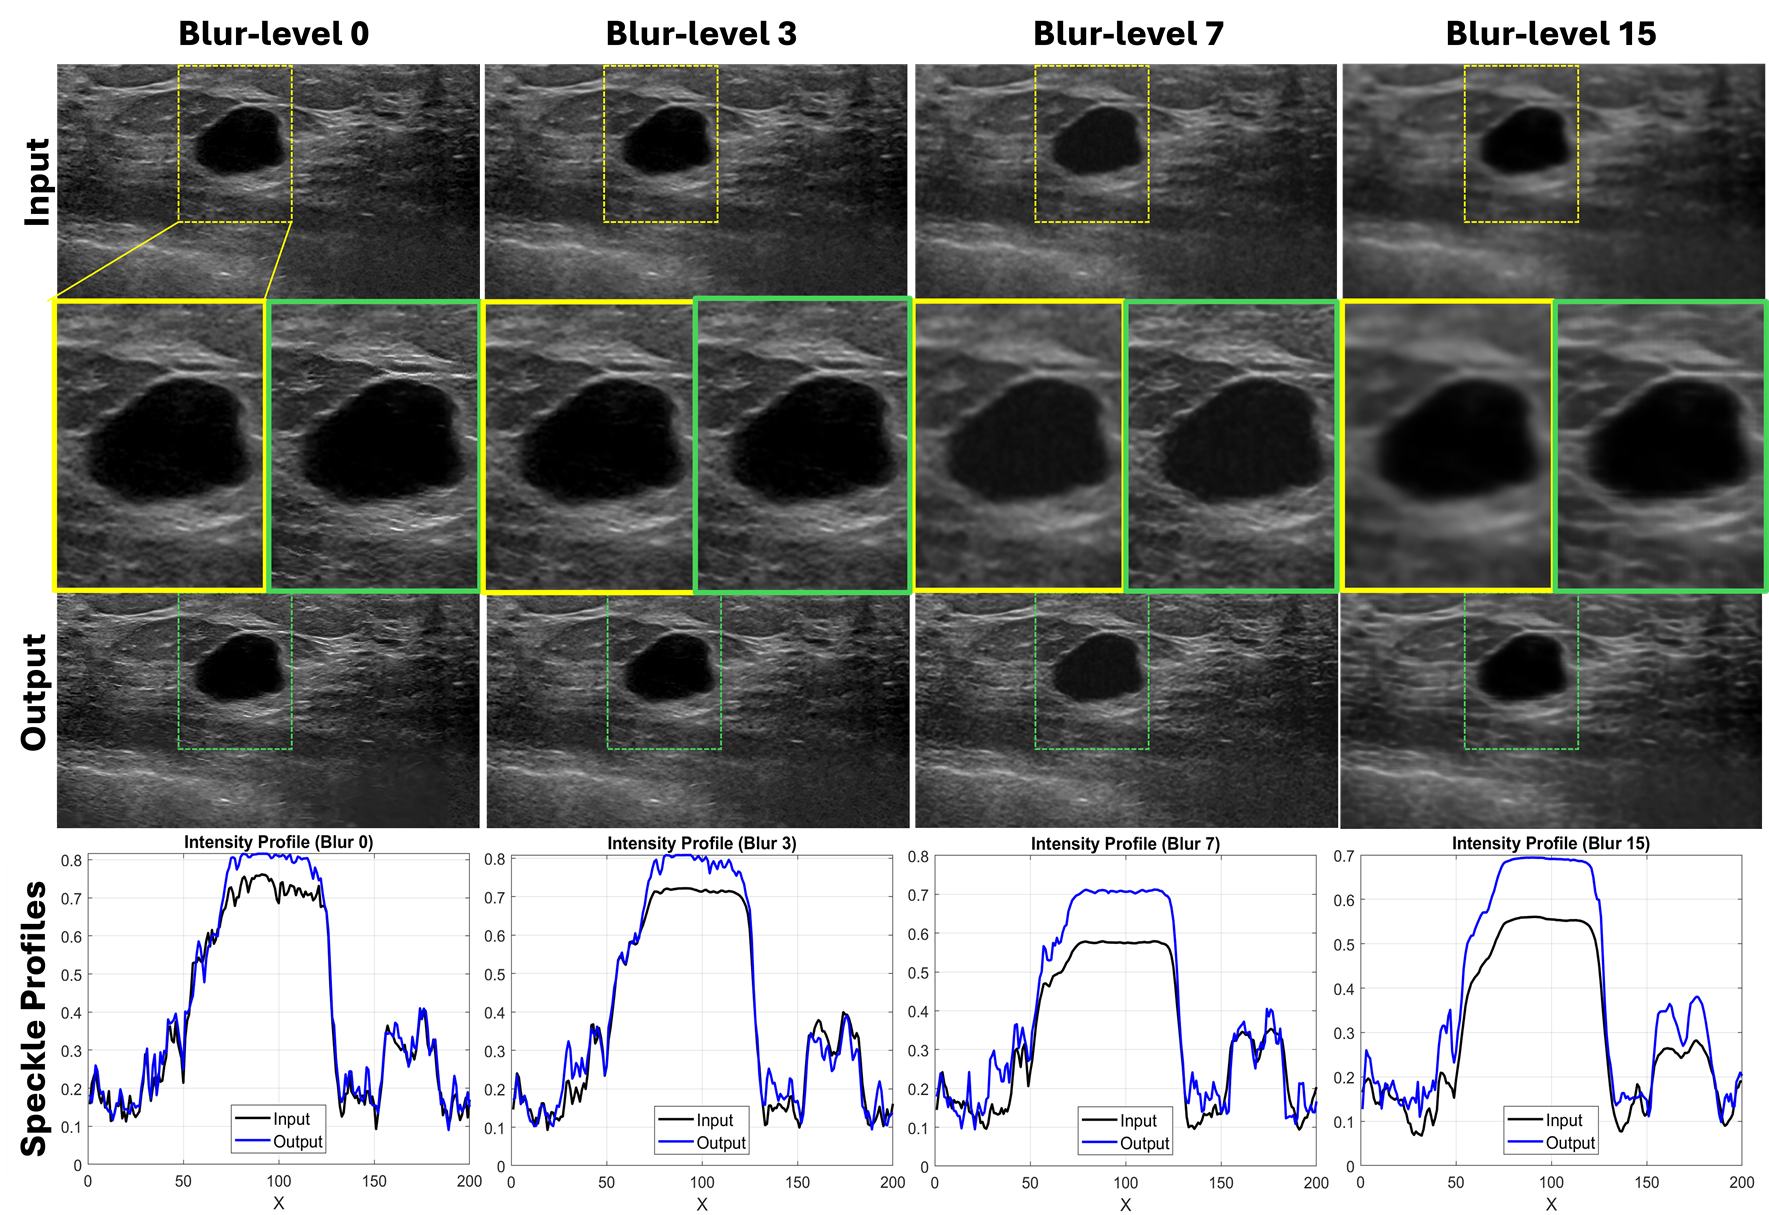Click the vertical "Speckle Profiles" row label

34,1019
